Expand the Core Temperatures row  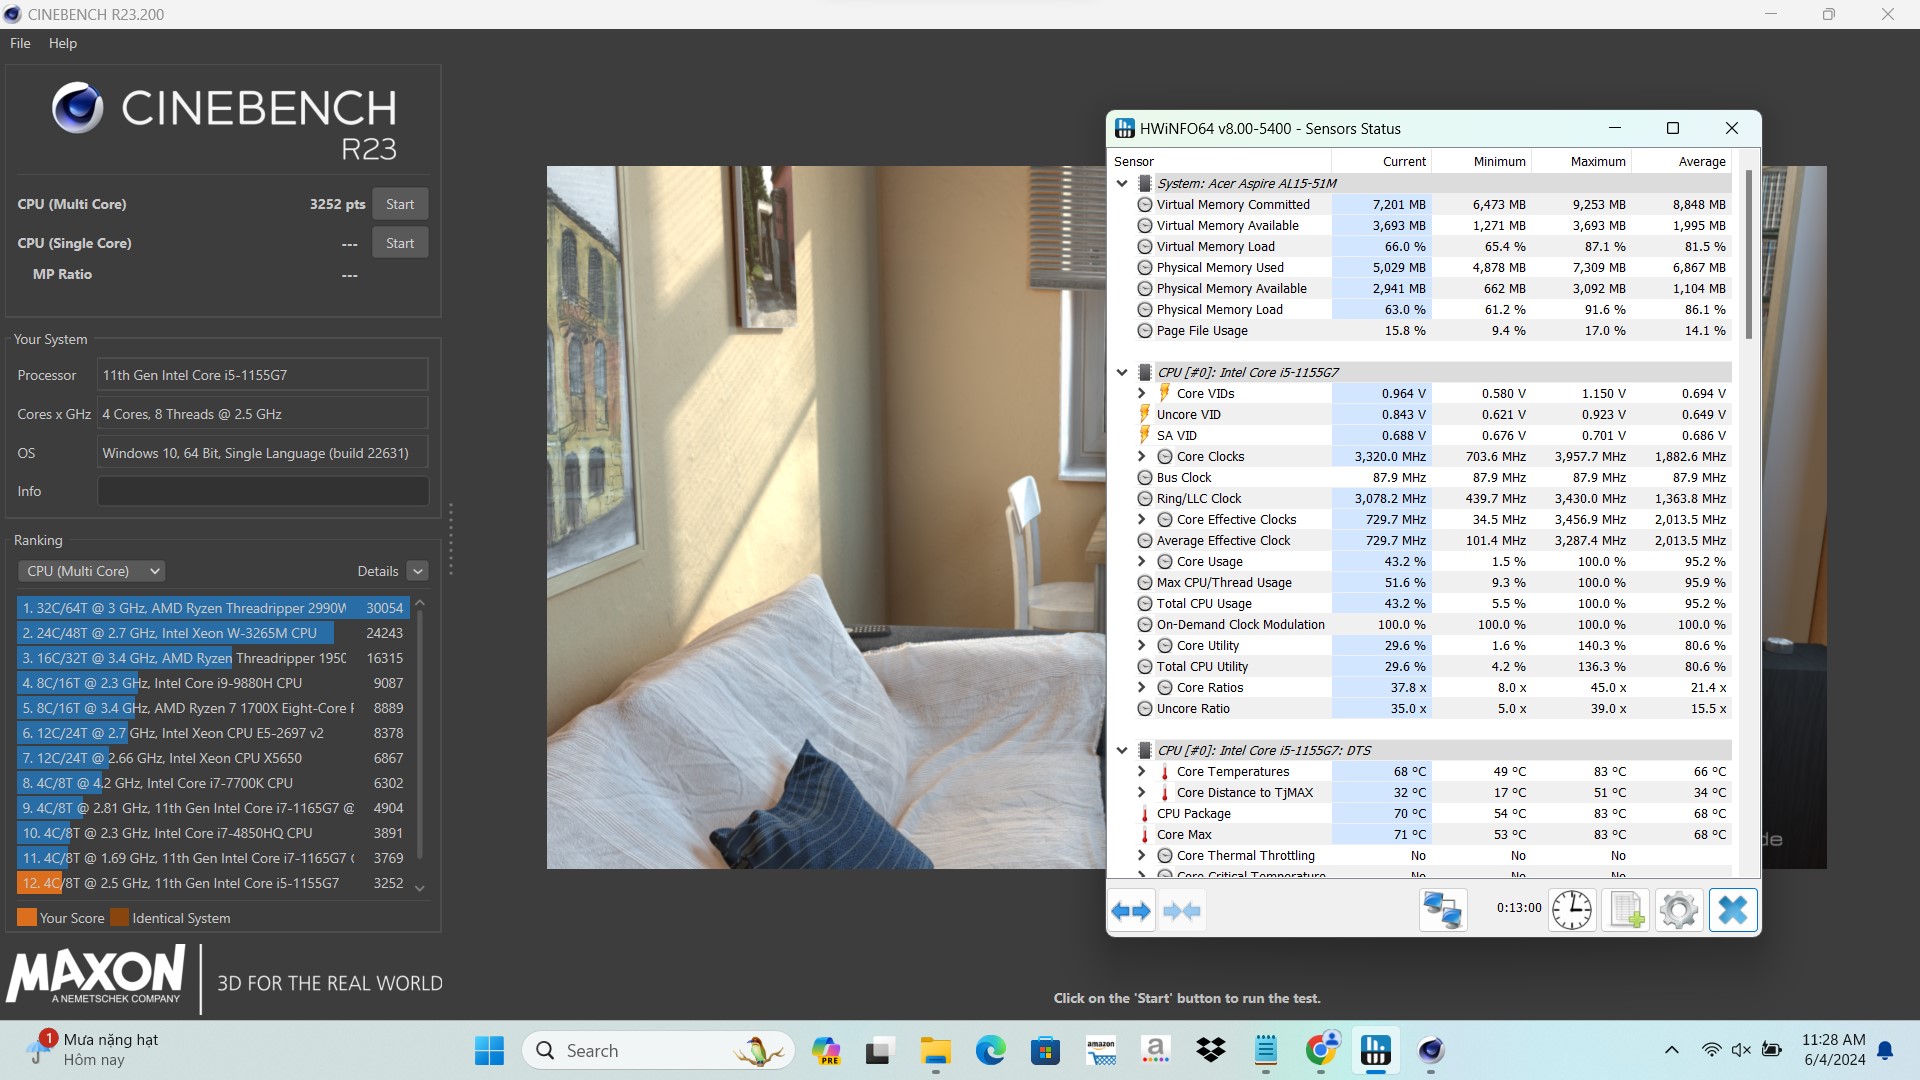click(x=1142, y=771)
